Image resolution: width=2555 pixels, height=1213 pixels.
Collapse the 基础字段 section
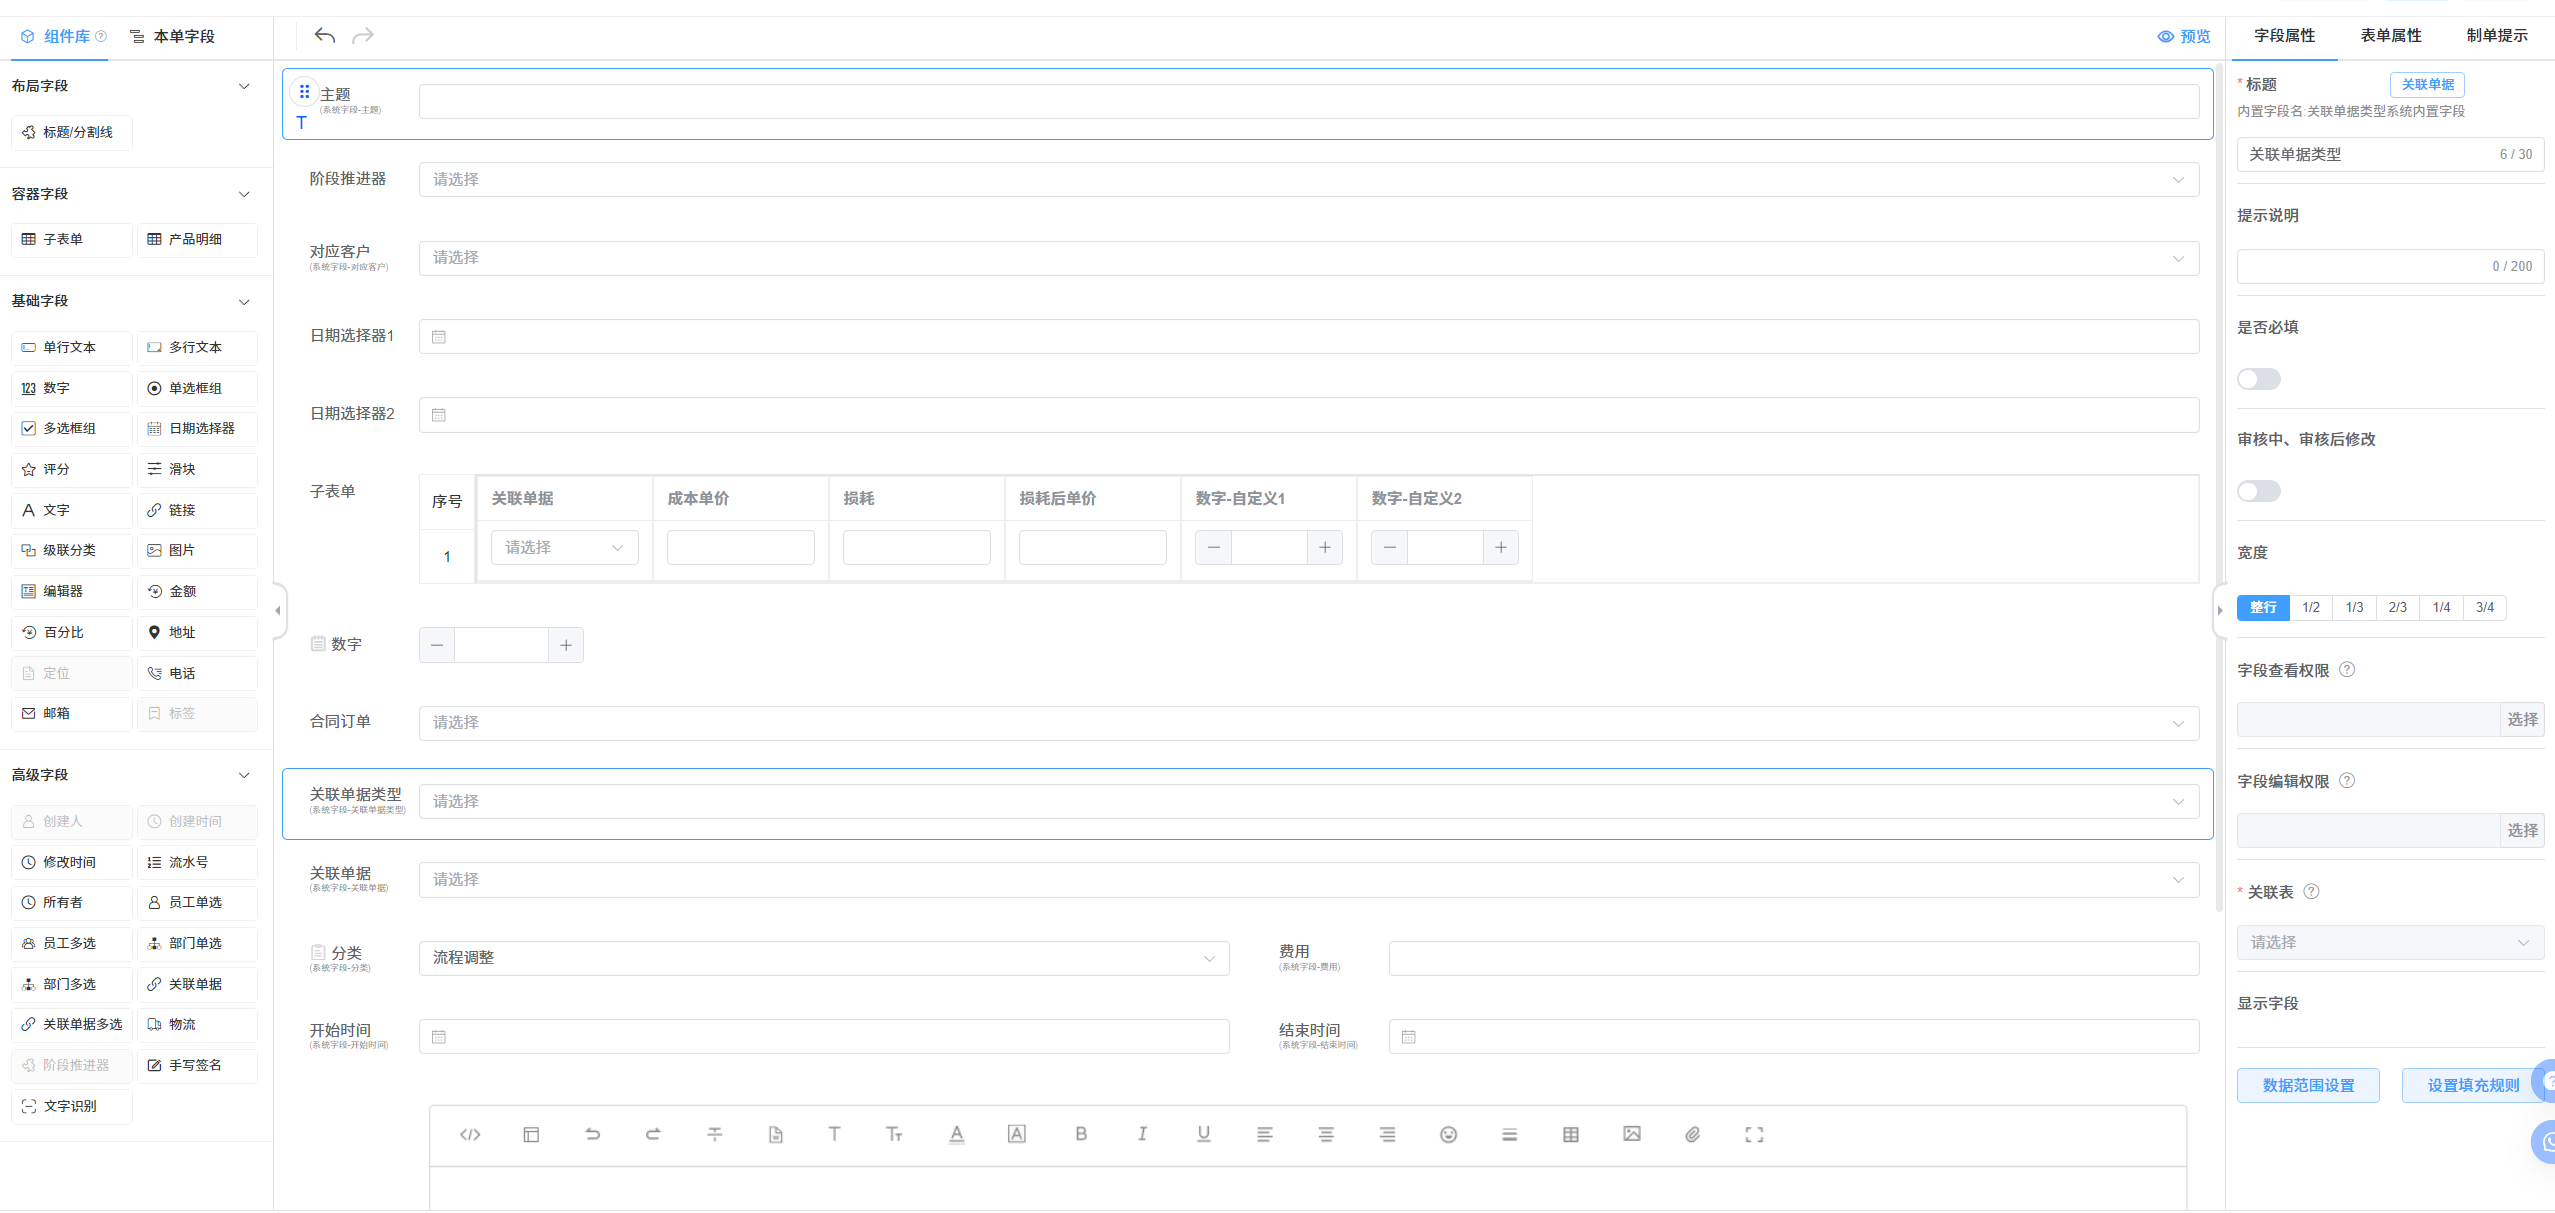244,301
